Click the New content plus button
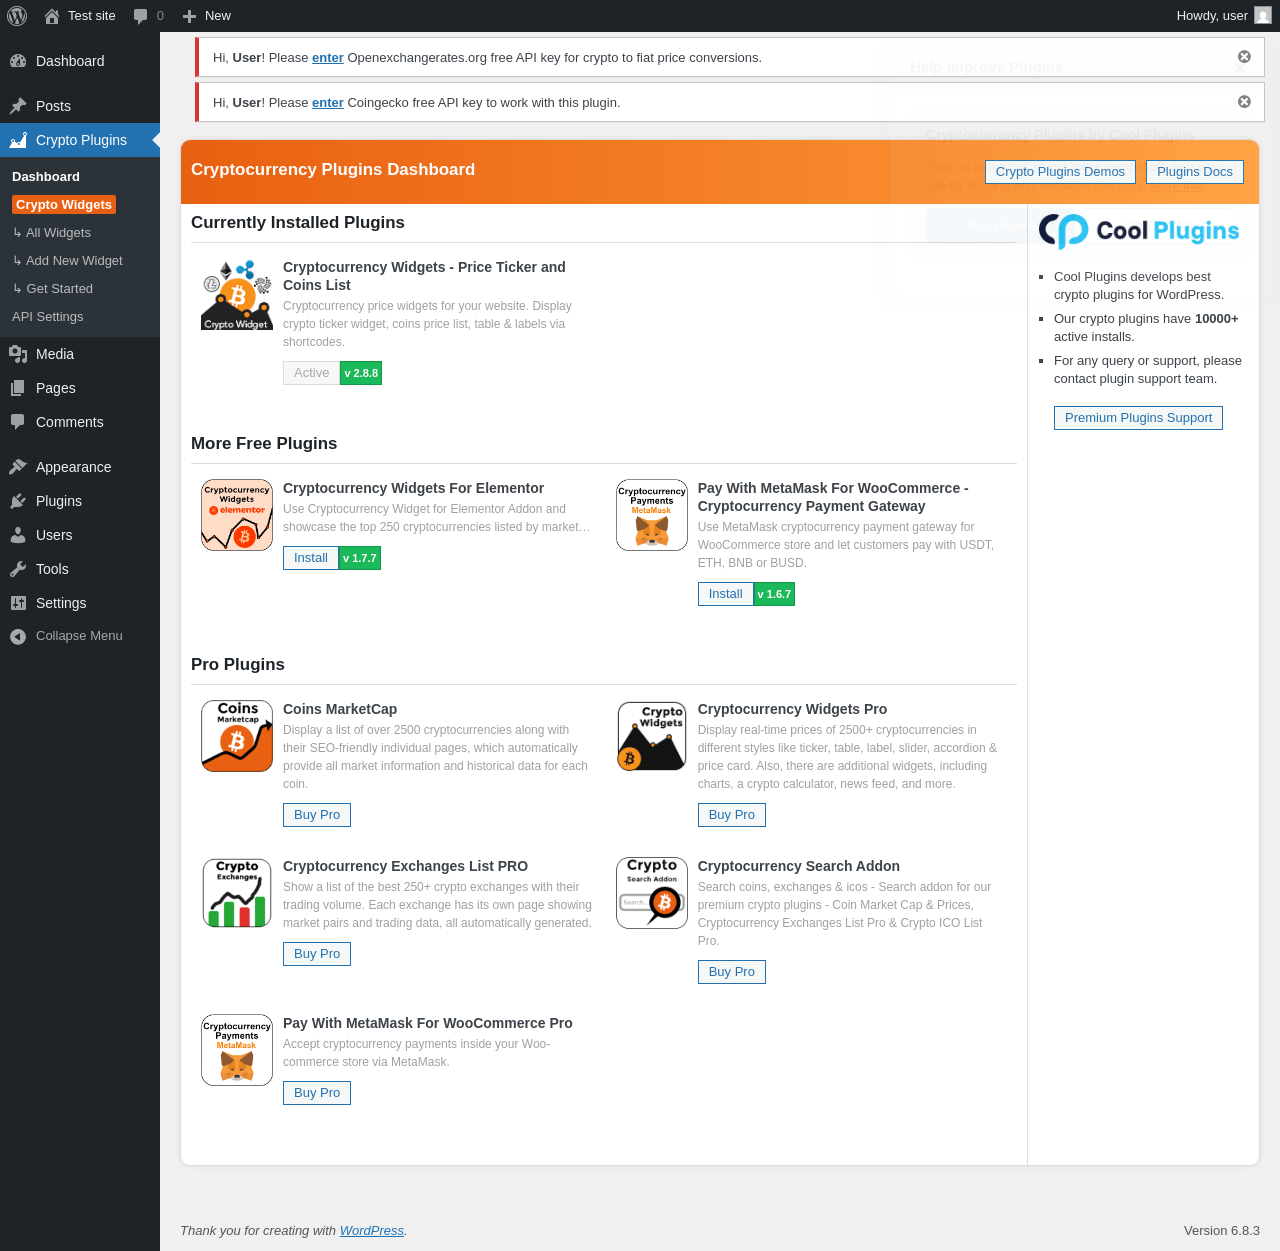 click(206, 16)
